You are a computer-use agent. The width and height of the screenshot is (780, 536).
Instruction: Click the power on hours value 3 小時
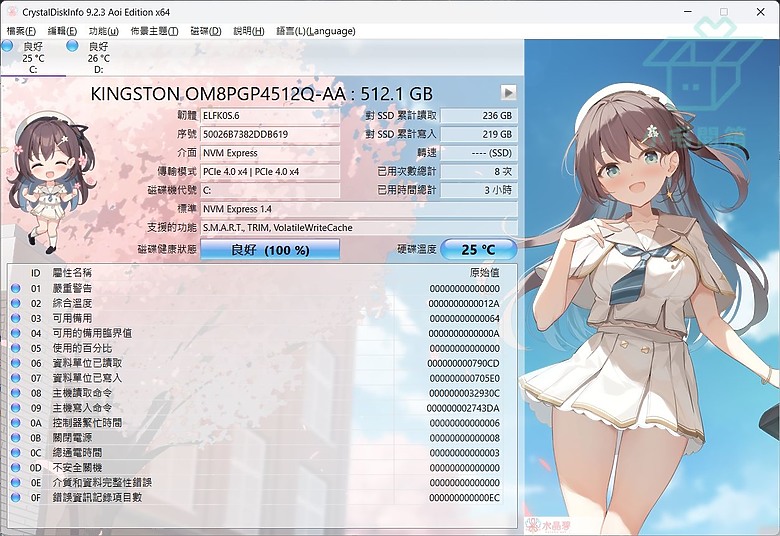point(479,190)
